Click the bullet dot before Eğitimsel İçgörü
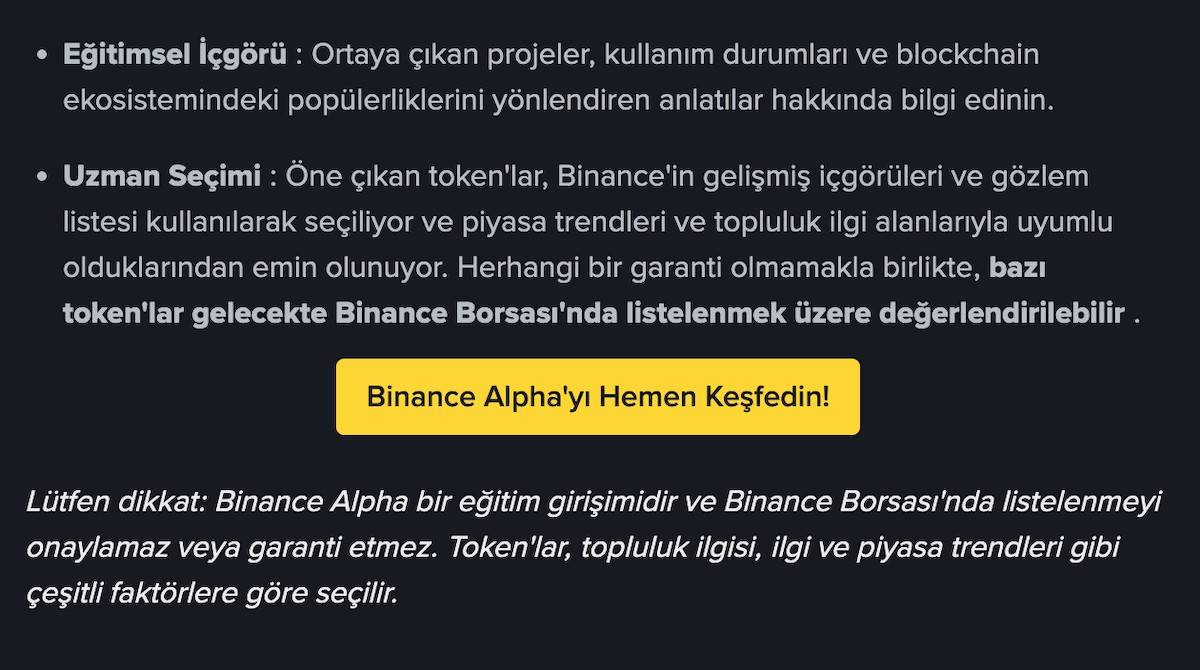1200x670 pixels. 42,55
